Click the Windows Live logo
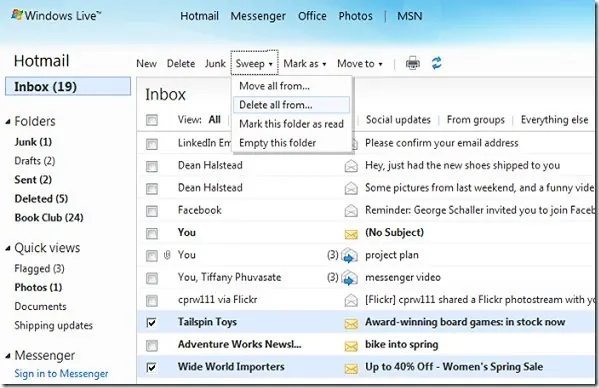Screen dimensions: 599x388 click(56, 16)
